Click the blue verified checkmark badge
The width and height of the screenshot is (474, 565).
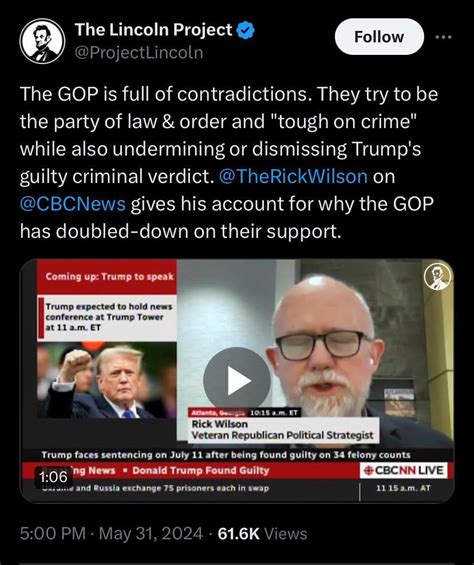[x=245, y=30]
